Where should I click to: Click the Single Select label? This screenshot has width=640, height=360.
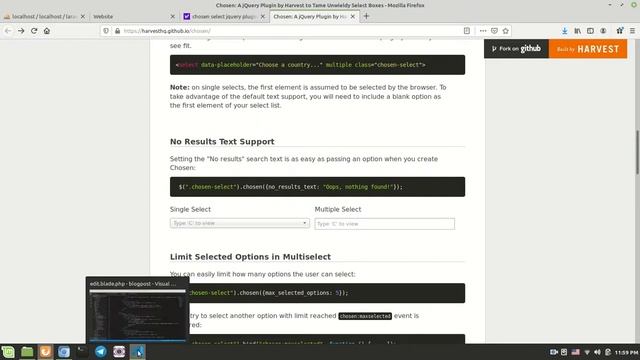click(x=190, y=209)
